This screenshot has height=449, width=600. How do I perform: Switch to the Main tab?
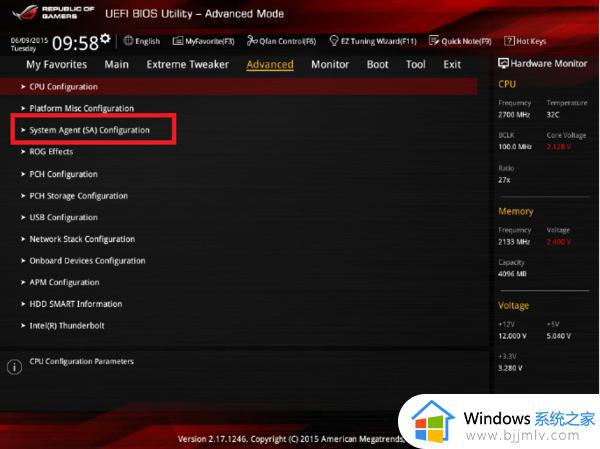click(x=117, y=64)
